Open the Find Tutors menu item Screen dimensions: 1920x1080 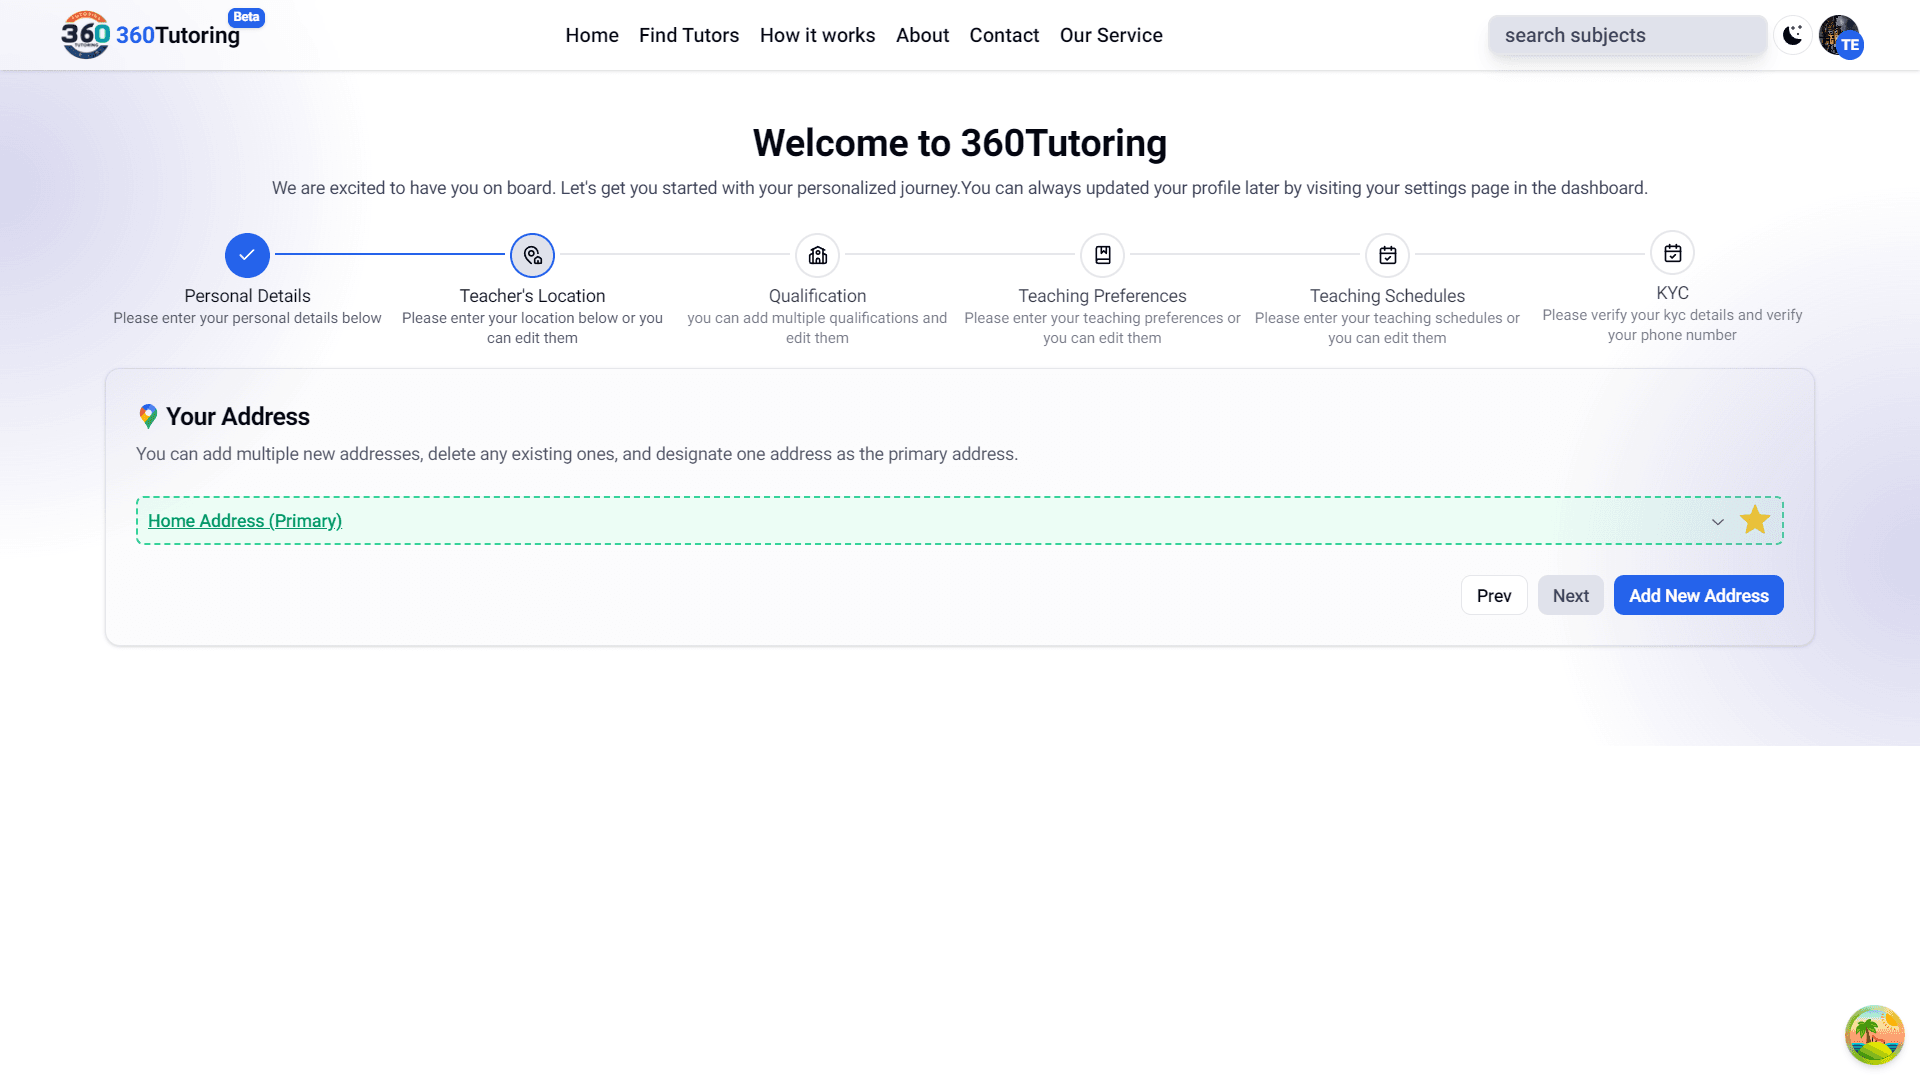[x=689, y=35]
